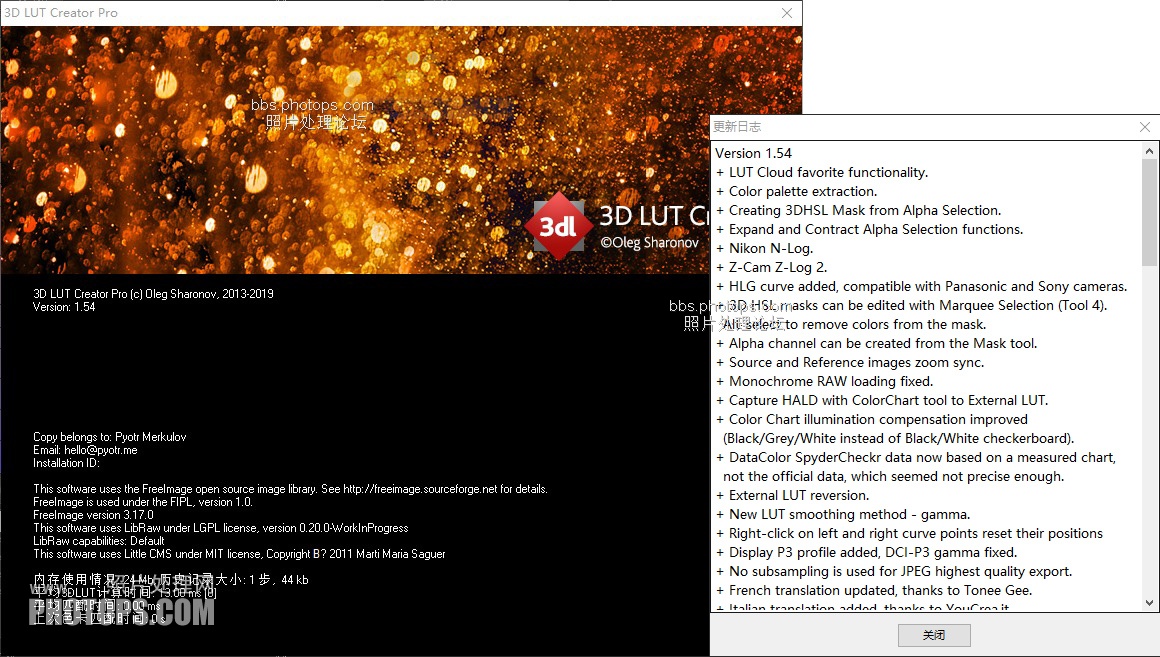Select 'Source and Reference images zoom sync' line
This screenshot has width=1160, height=657.
pyautogui.click(x=849, y=363)
